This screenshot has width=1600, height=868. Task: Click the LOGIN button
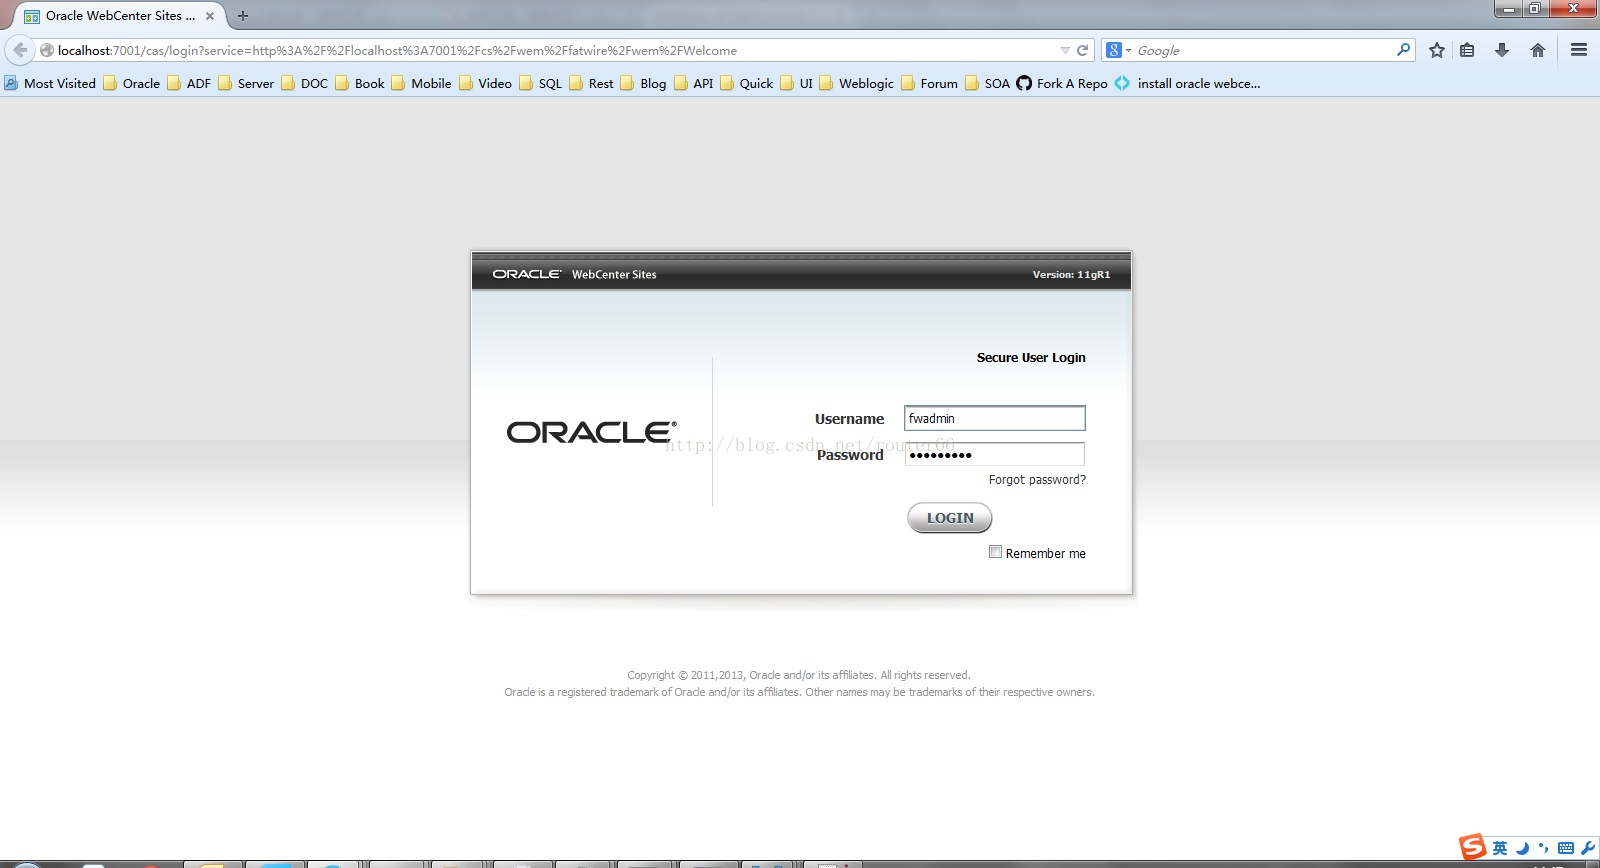pyautogui.click(x=950, y=518)
